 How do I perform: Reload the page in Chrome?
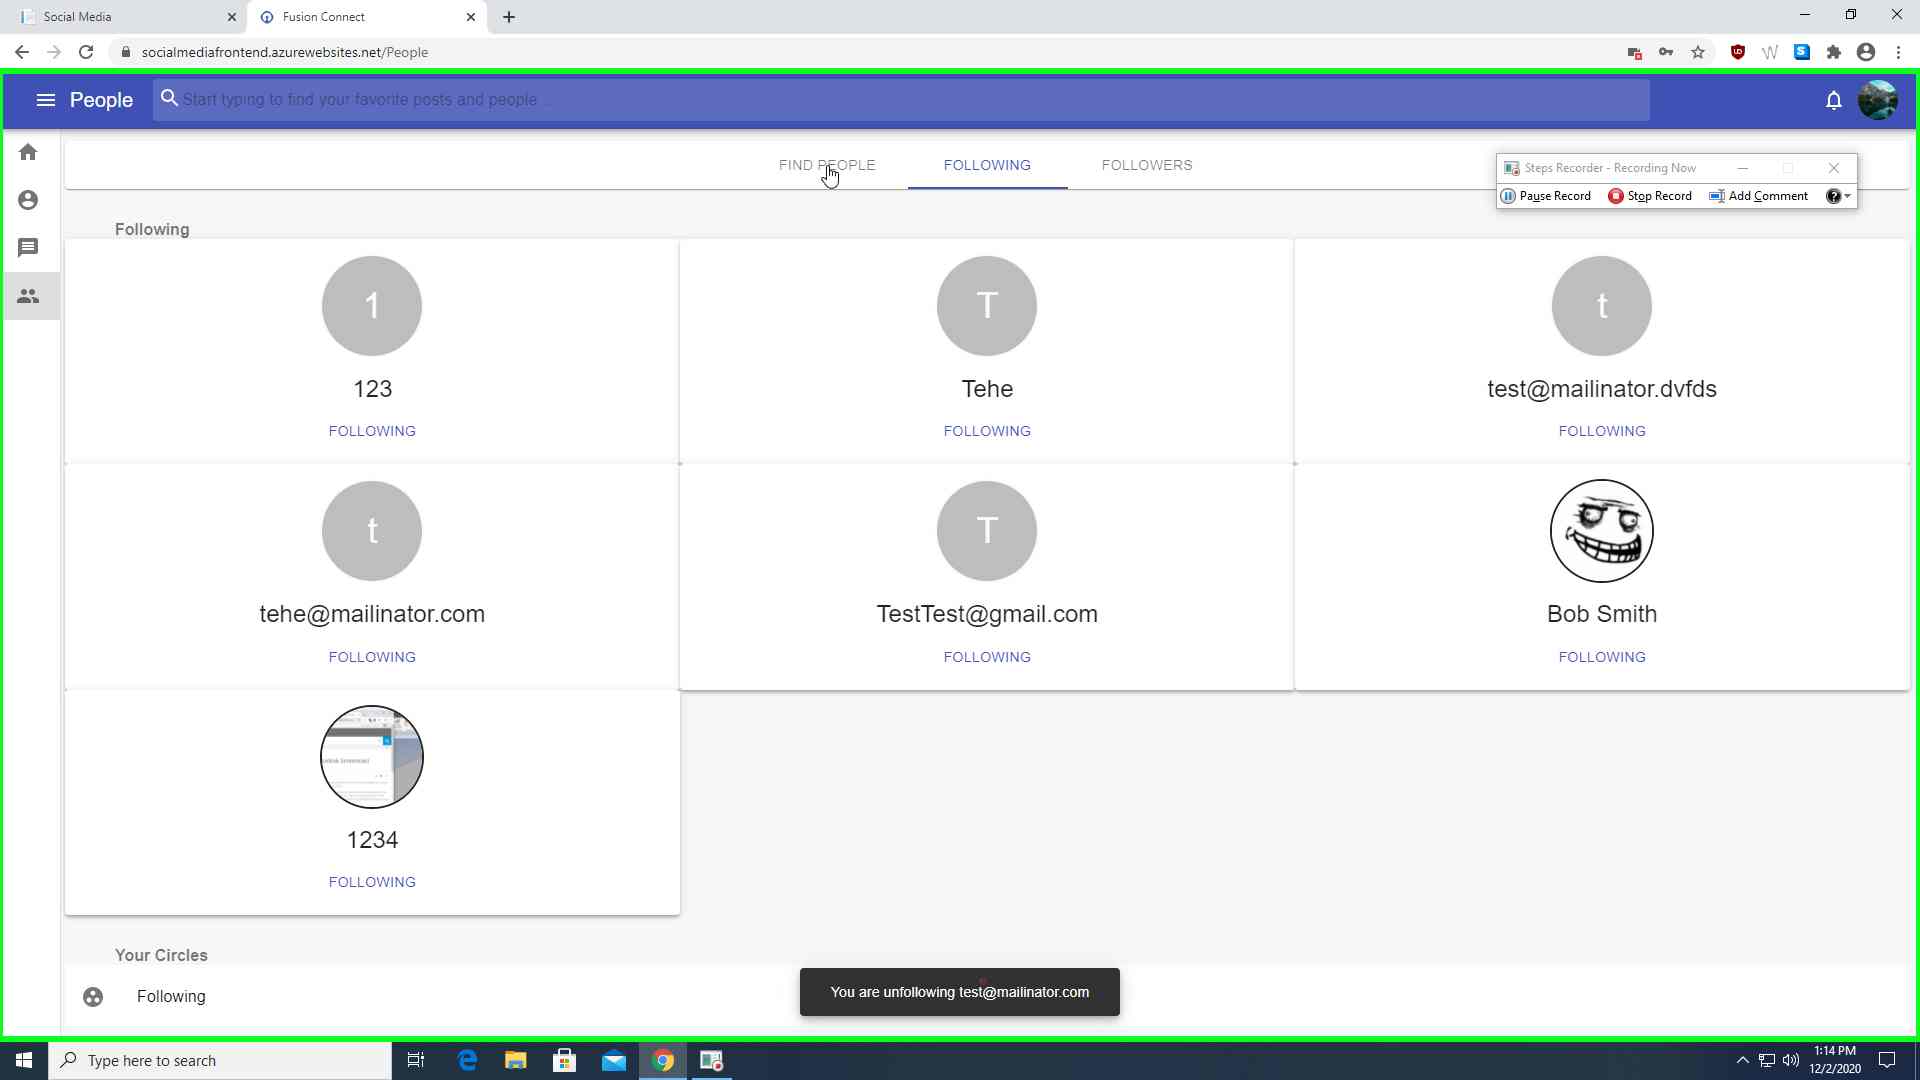(86, 52)
